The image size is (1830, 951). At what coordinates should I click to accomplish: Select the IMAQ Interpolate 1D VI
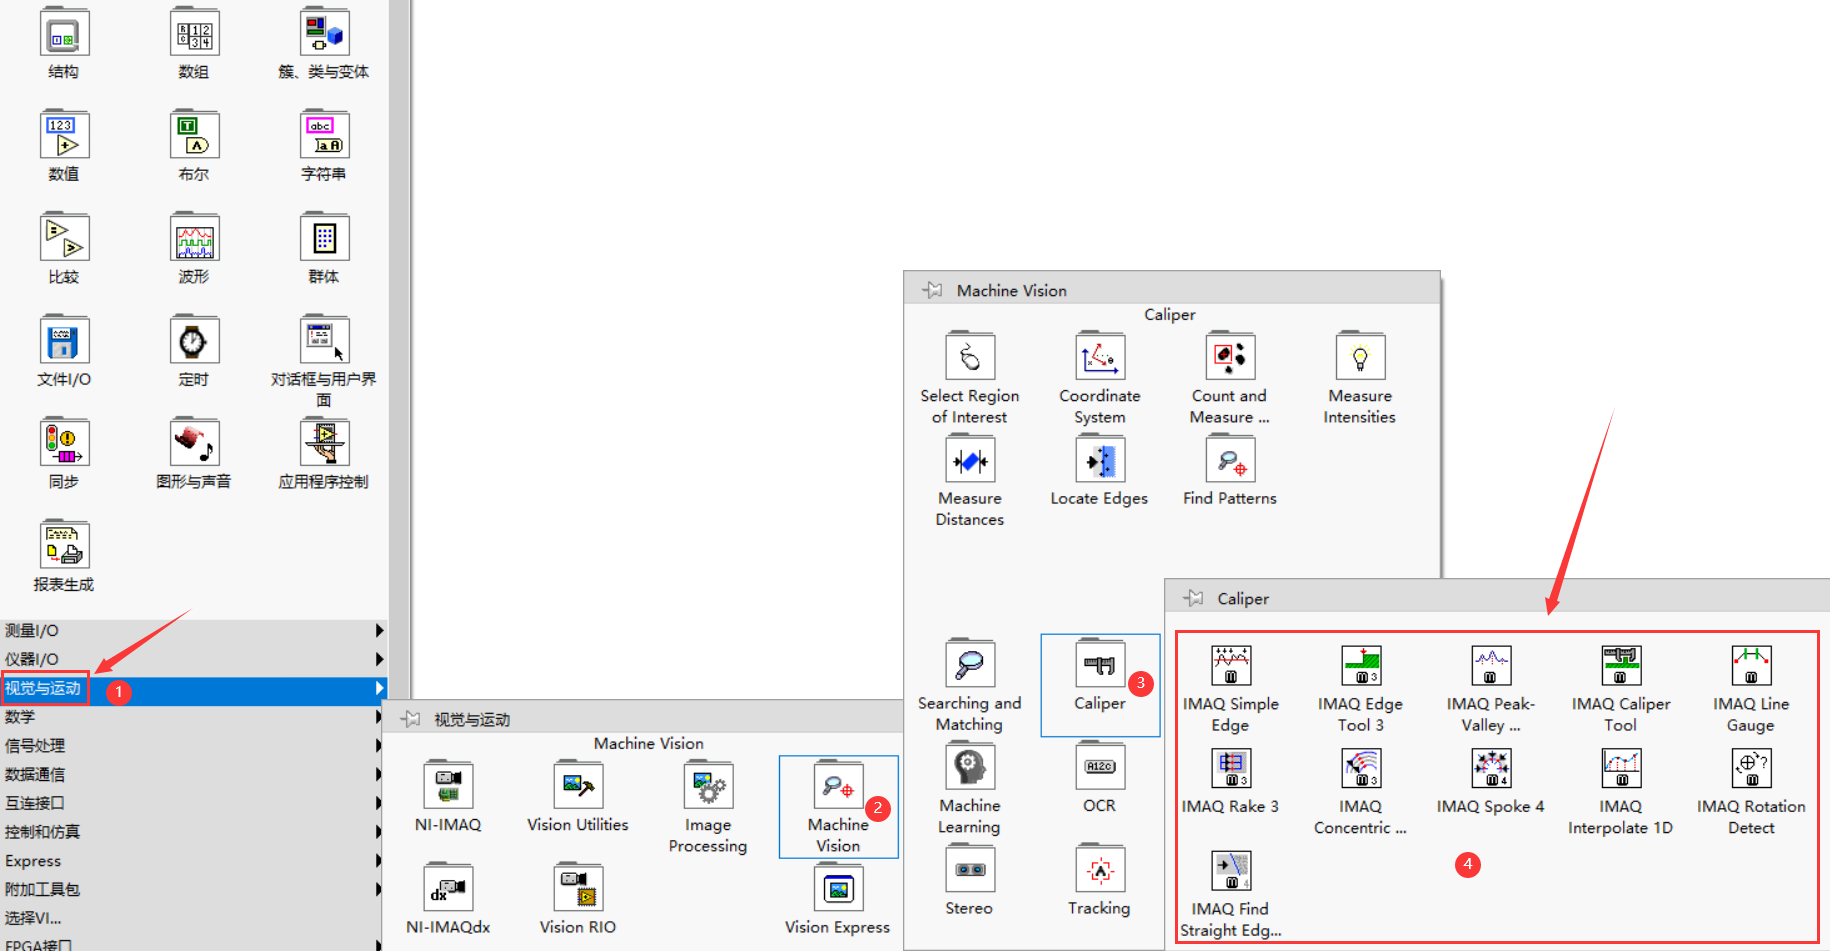[x=1621, y=768]
